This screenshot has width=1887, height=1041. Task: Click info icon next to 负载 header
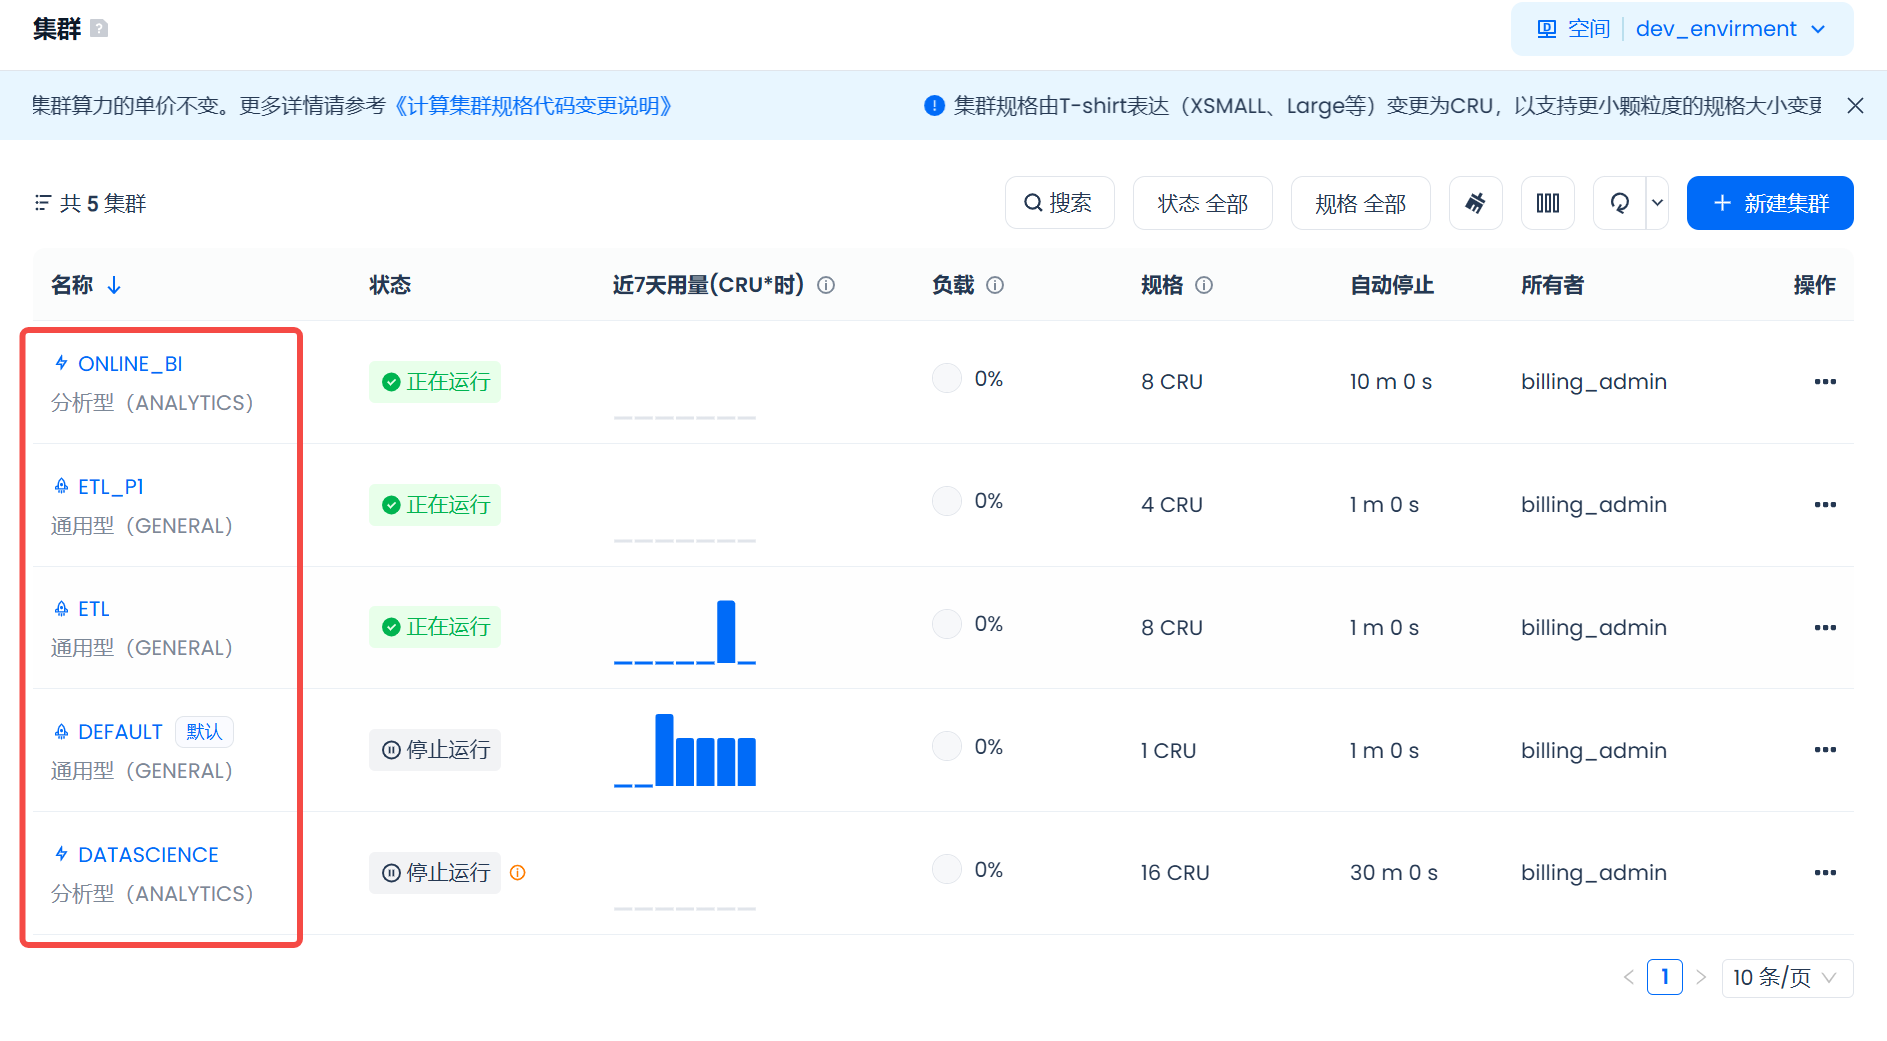[995, 285]
